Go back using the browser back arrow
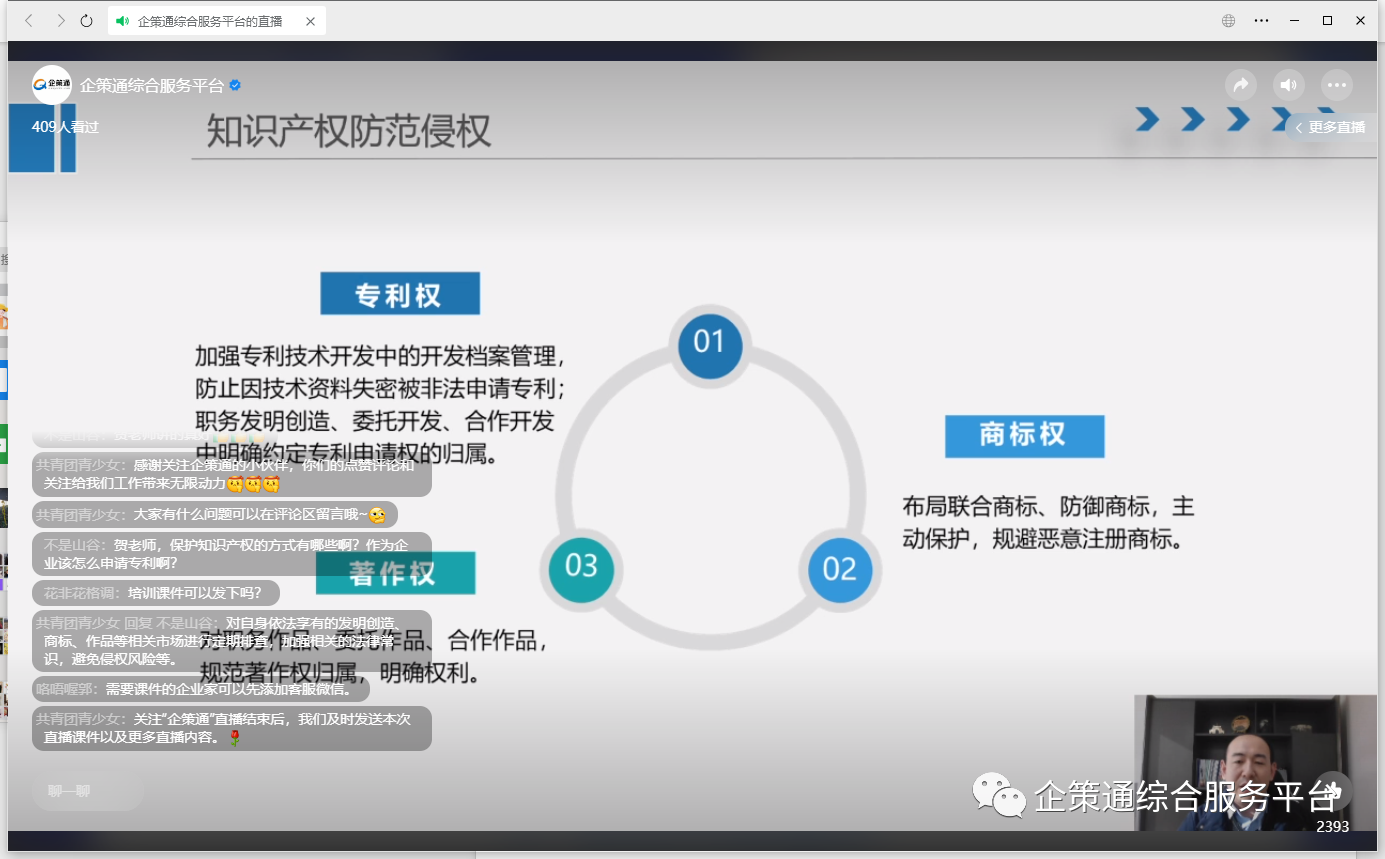 (28, 21)
